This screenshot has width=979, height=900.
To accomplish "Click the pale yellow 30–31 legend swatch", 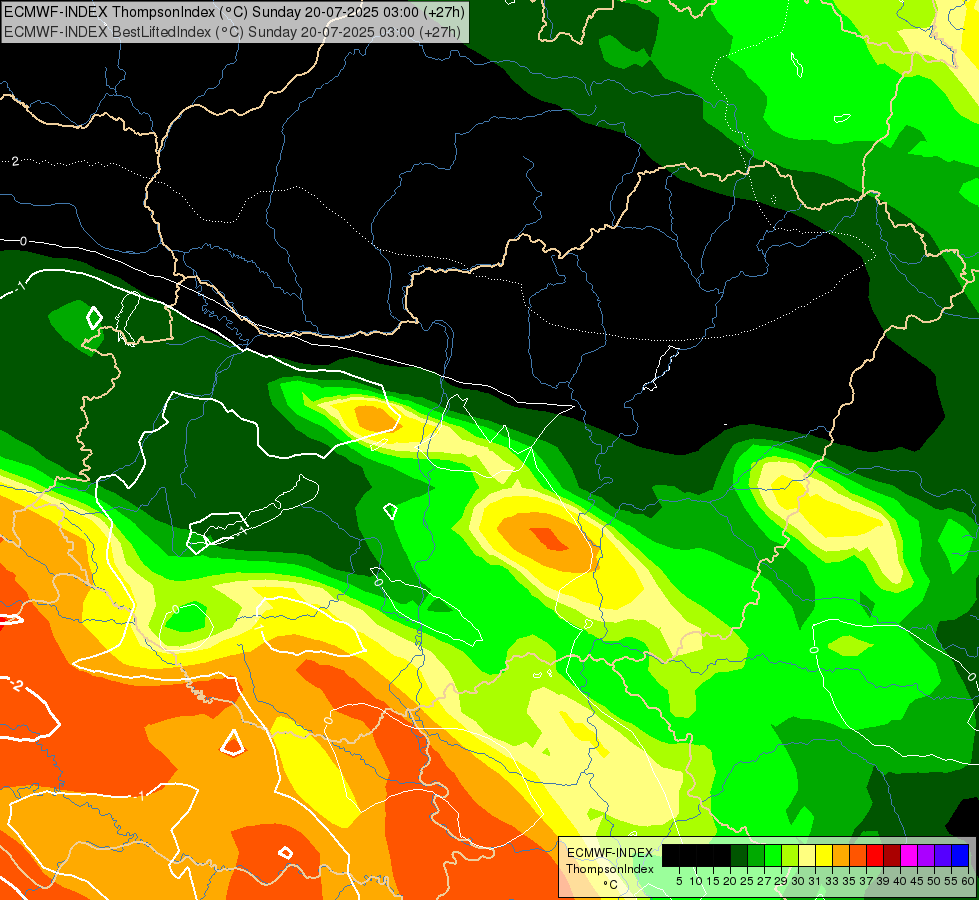I will pos(807,855).
